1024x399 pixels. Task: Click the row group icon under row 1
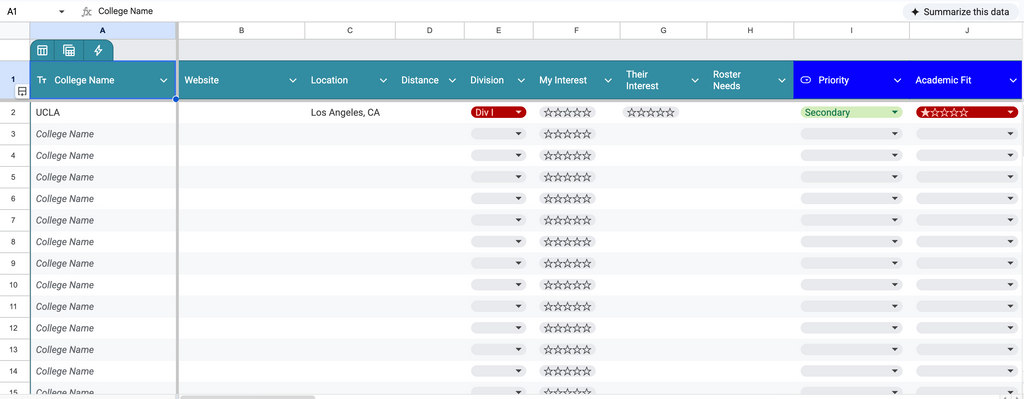coord(22,92)
